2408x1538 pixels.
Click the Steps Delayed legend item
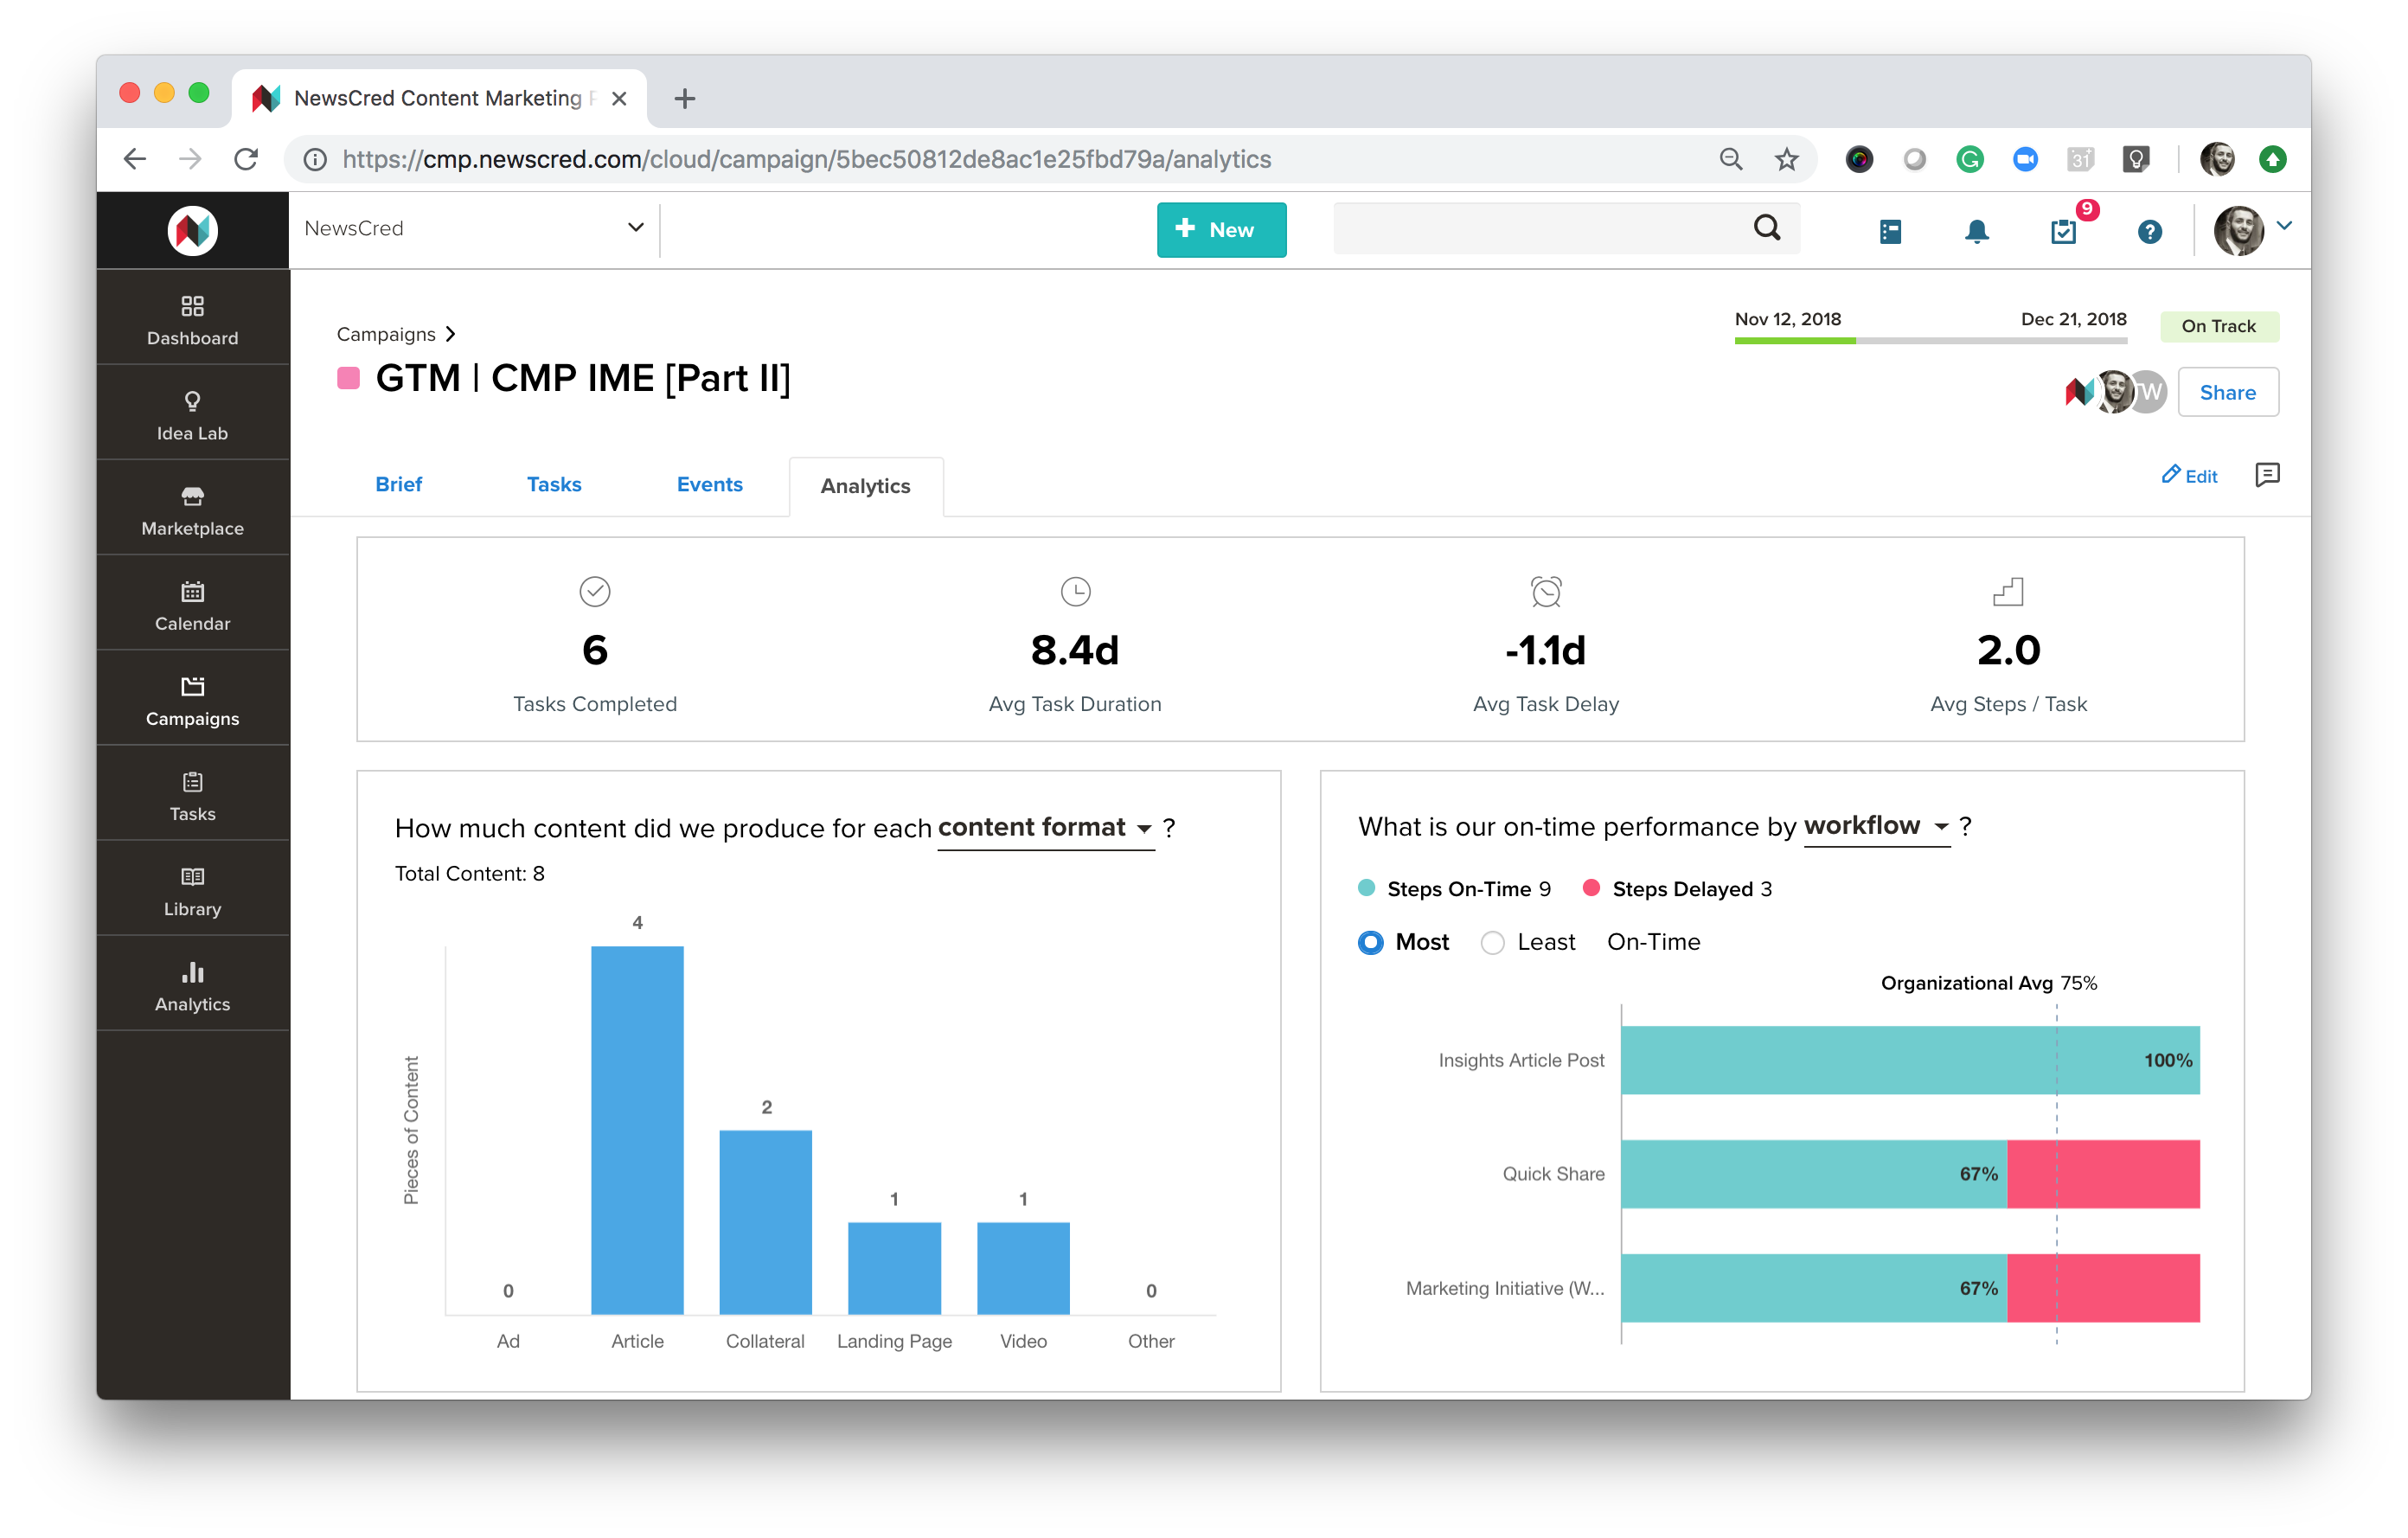[1678, 889]
